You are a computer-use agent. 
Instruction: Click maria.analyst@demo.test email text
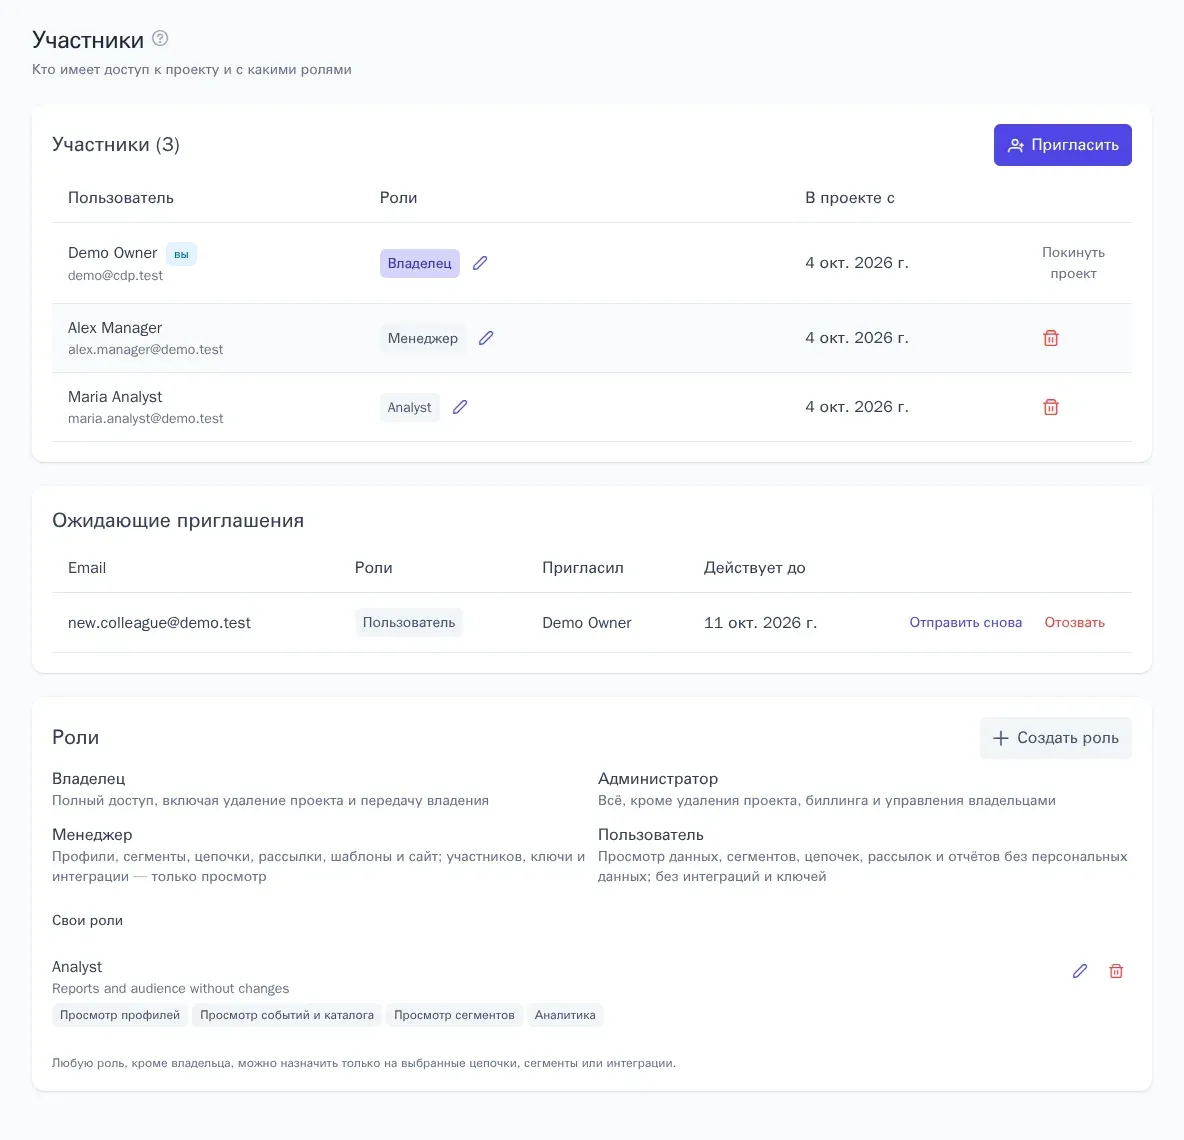click(x=146, y=418)
